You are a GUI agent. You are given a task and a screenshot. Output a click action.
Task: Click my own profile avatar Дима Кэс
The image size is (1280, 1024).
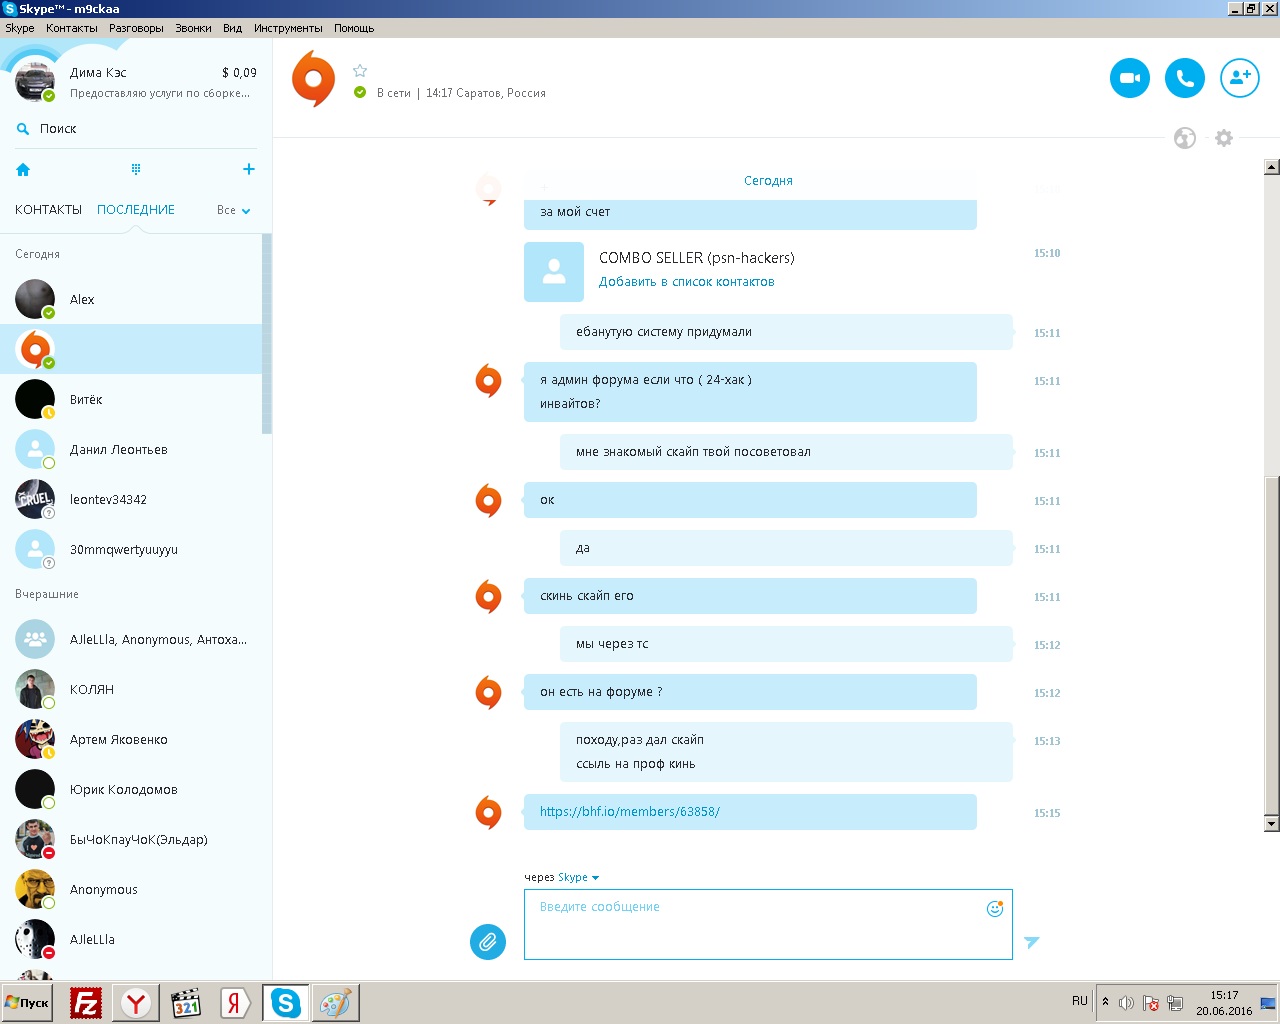click(35, 82)
